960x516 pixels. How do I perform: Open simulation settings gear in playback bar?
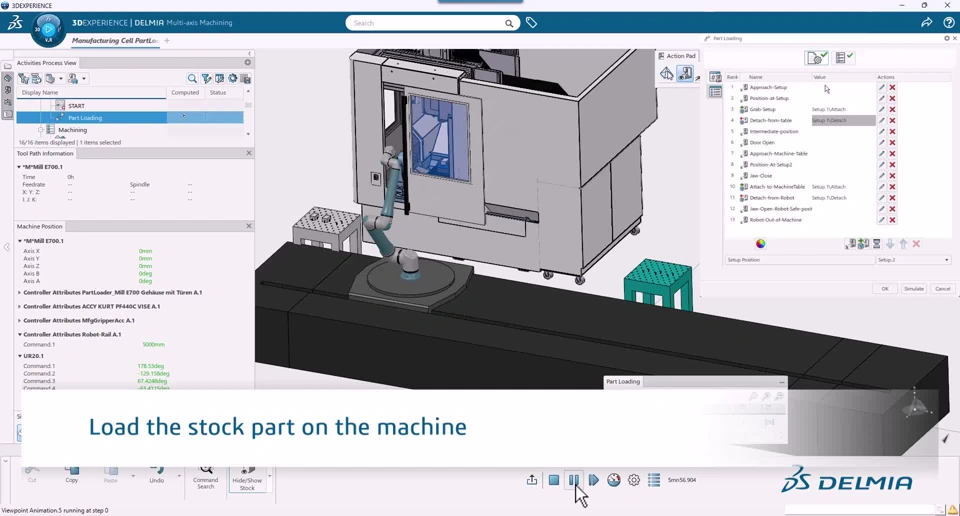point(634,480)
